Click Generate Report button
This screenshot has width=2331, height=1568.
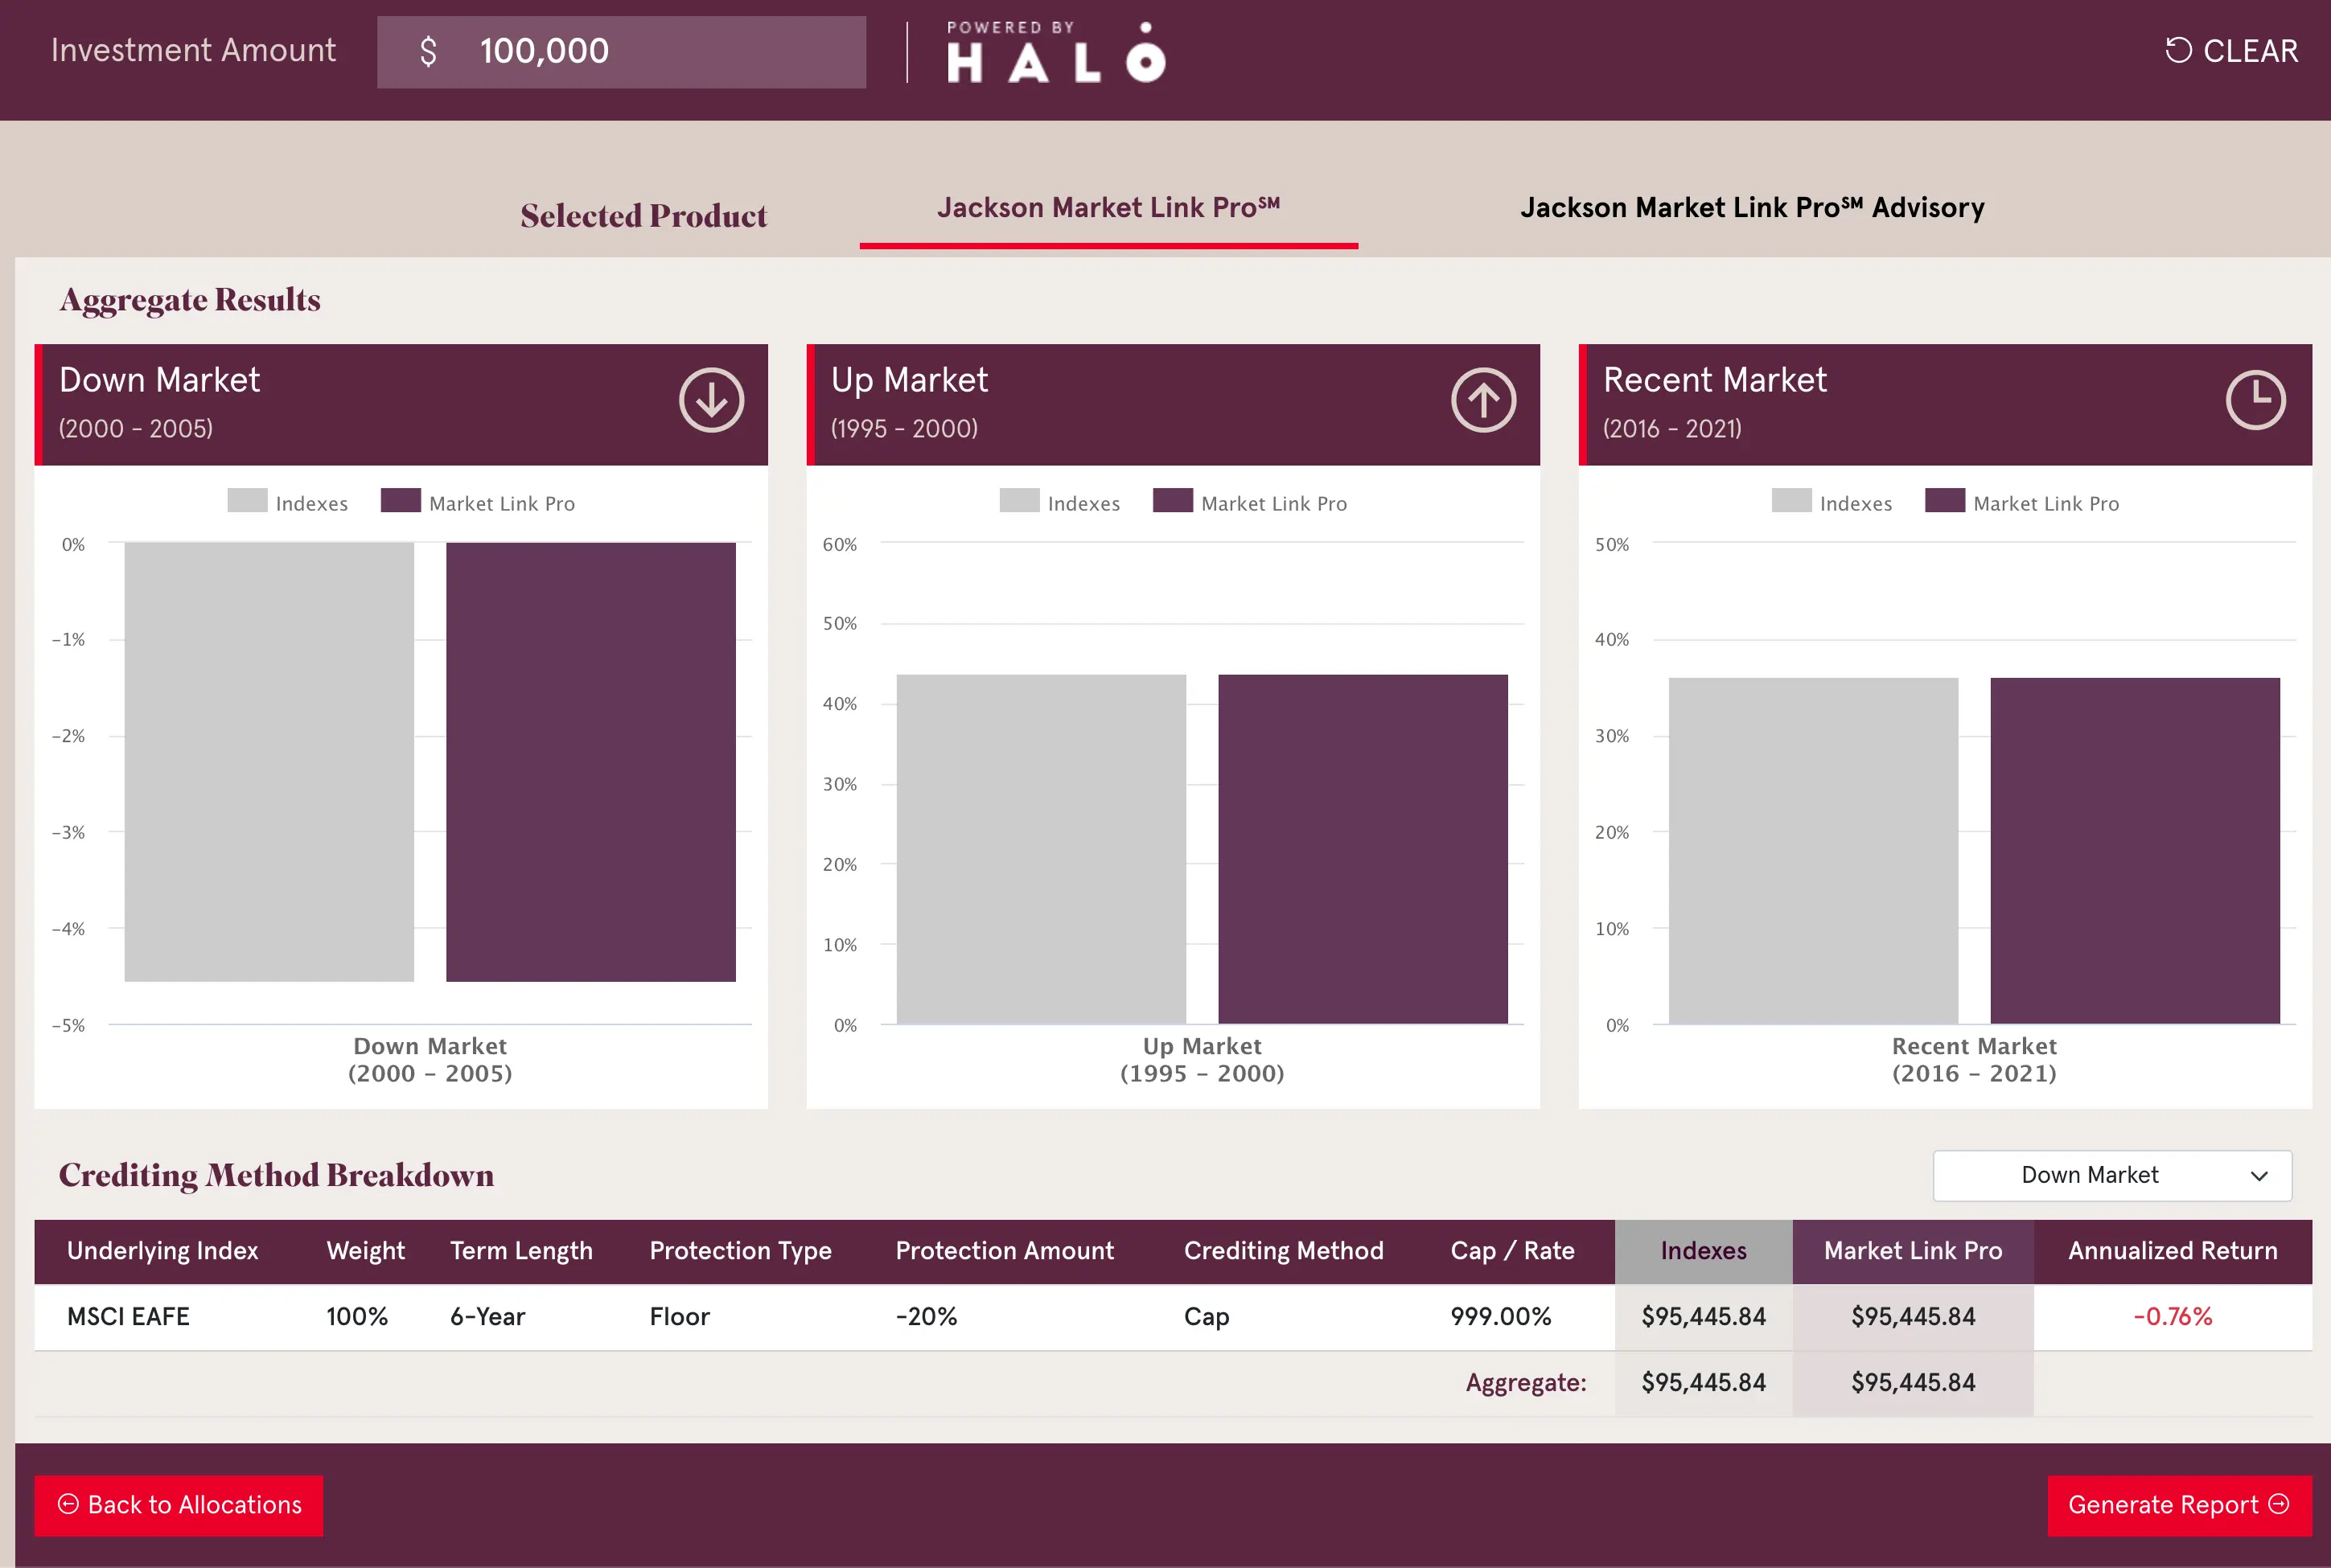click(x=2179, y=1505)
